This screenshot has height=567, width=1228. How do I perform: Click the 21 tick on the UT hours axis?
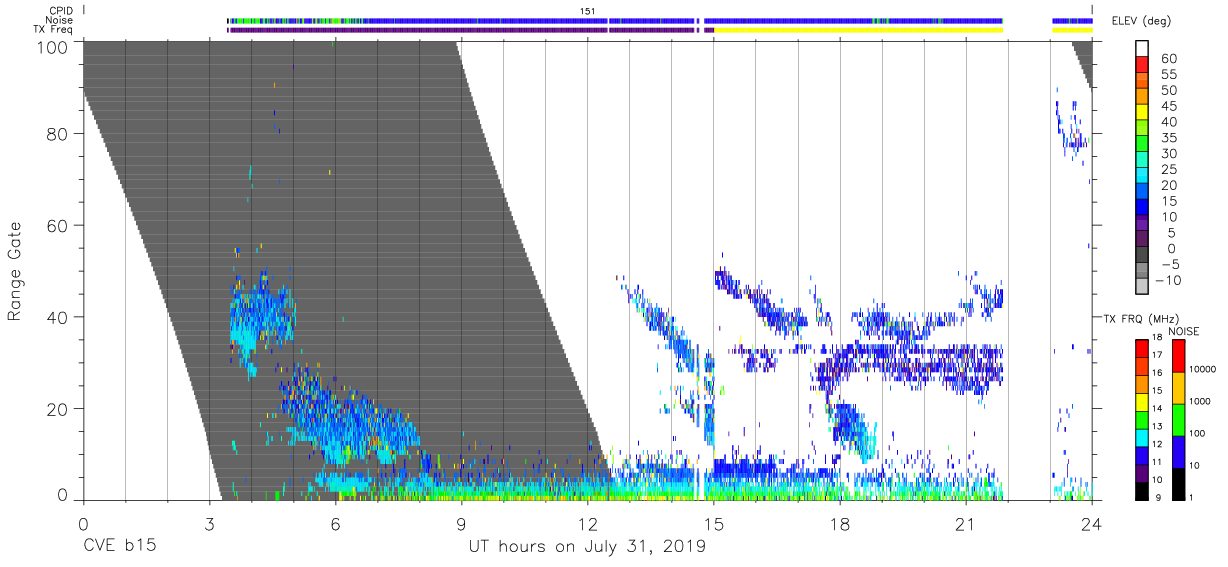coord(966,524)
